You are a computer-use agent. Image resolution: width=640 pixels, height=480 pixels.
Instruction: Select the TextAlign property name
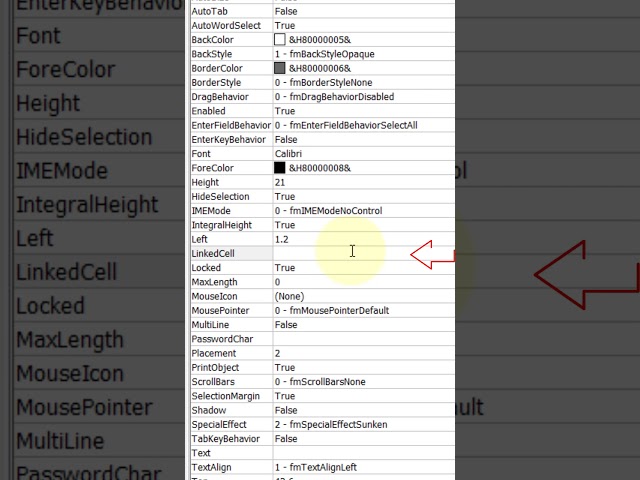click(x=211, y=467)
